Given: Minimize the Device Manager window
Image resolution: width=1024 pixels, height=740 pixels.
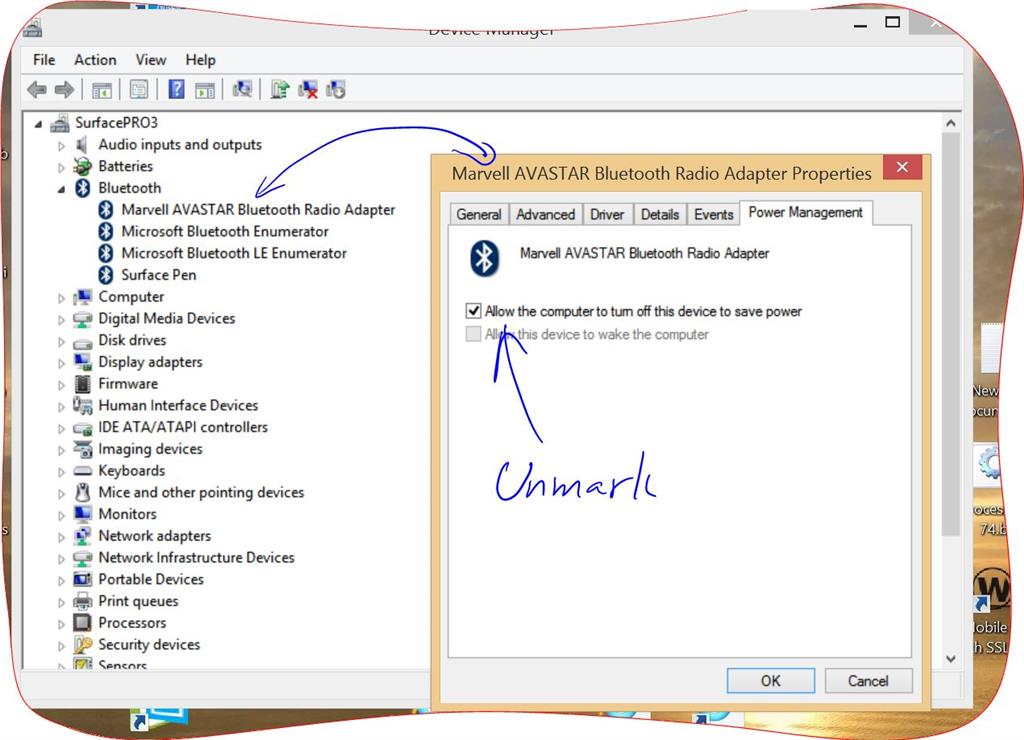Looking at the screenshot, I should 861,24.
